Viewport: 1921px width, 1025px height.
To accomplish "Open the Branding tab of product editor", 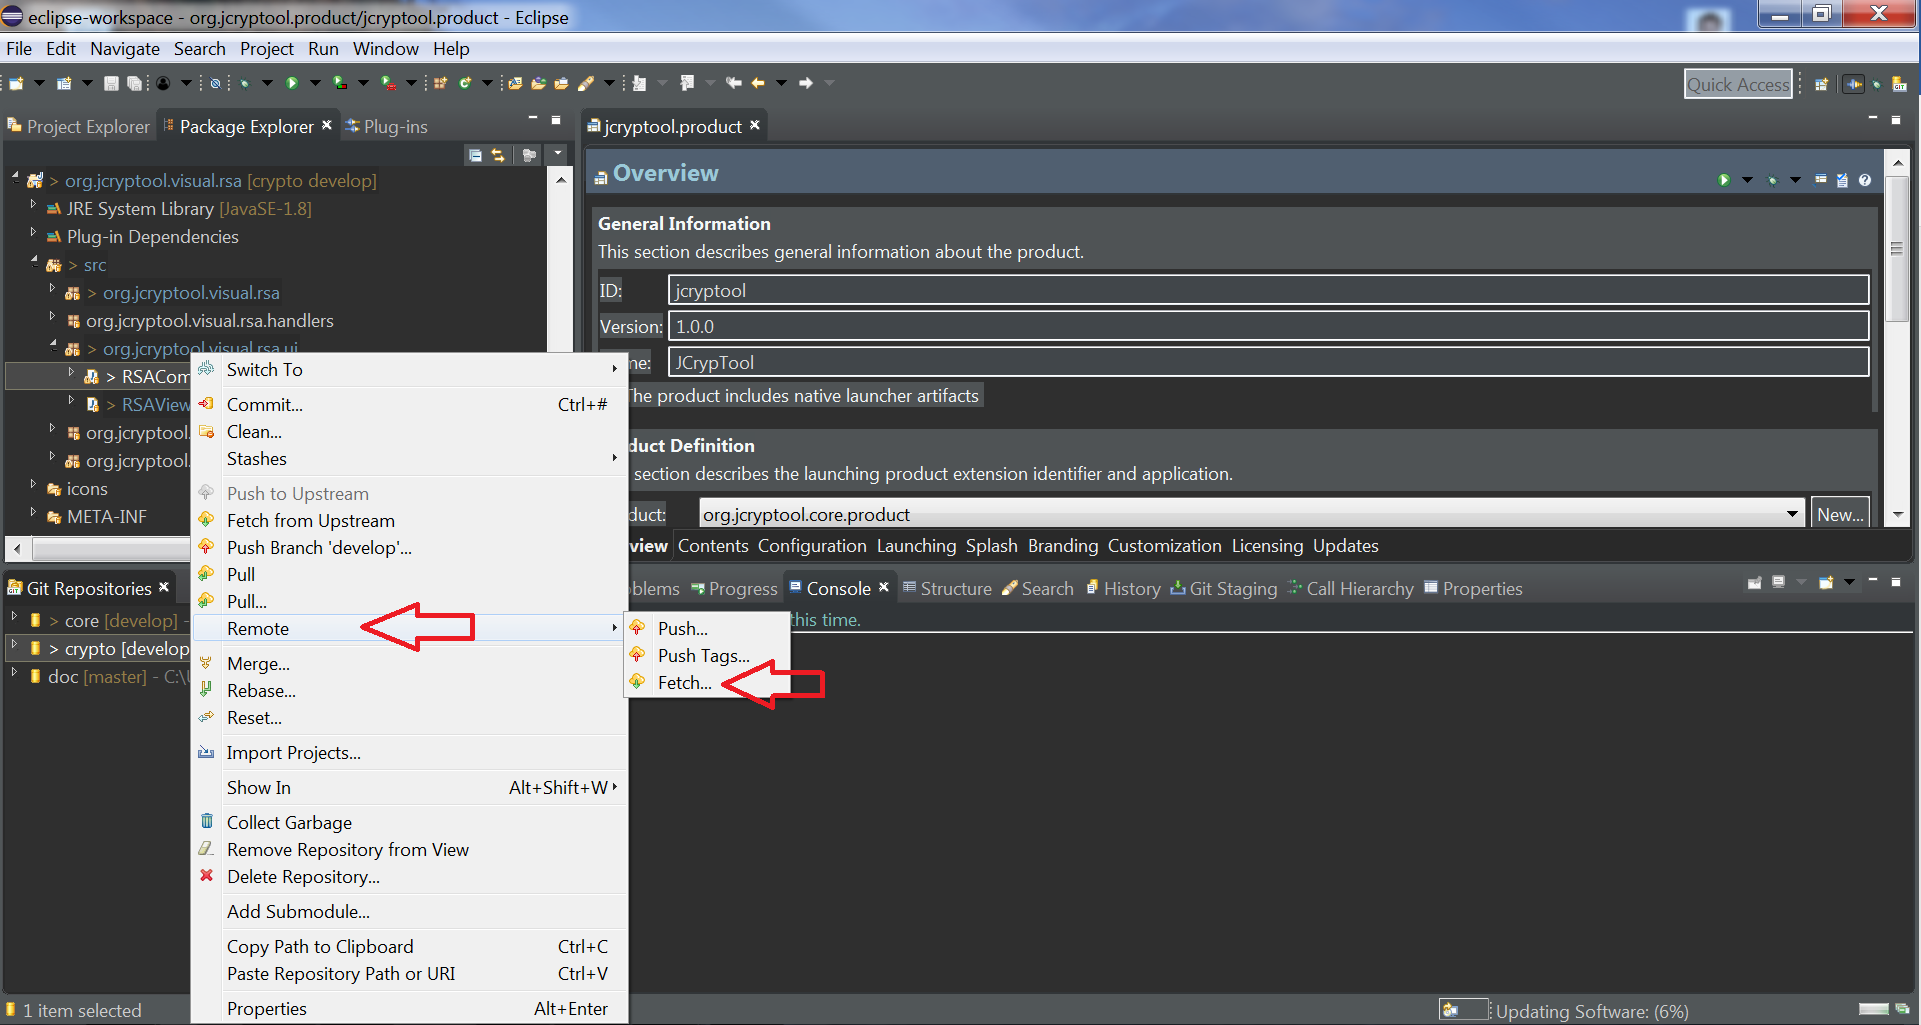I will pyautogui.click(x=1062, y=545).
